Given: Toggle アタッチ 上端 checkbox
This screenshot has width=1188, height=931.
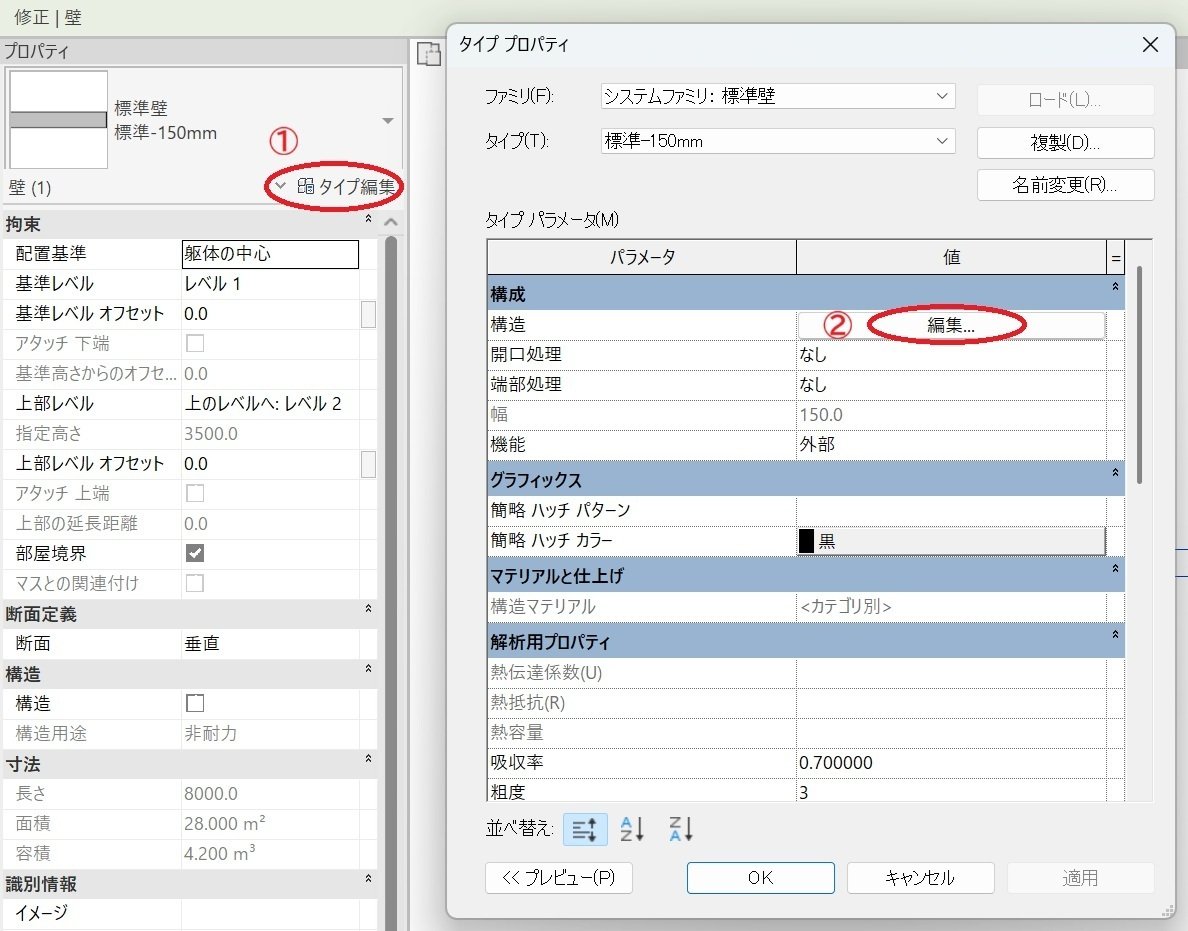Looking at the screenshot, I should click(x=195, y=493).
